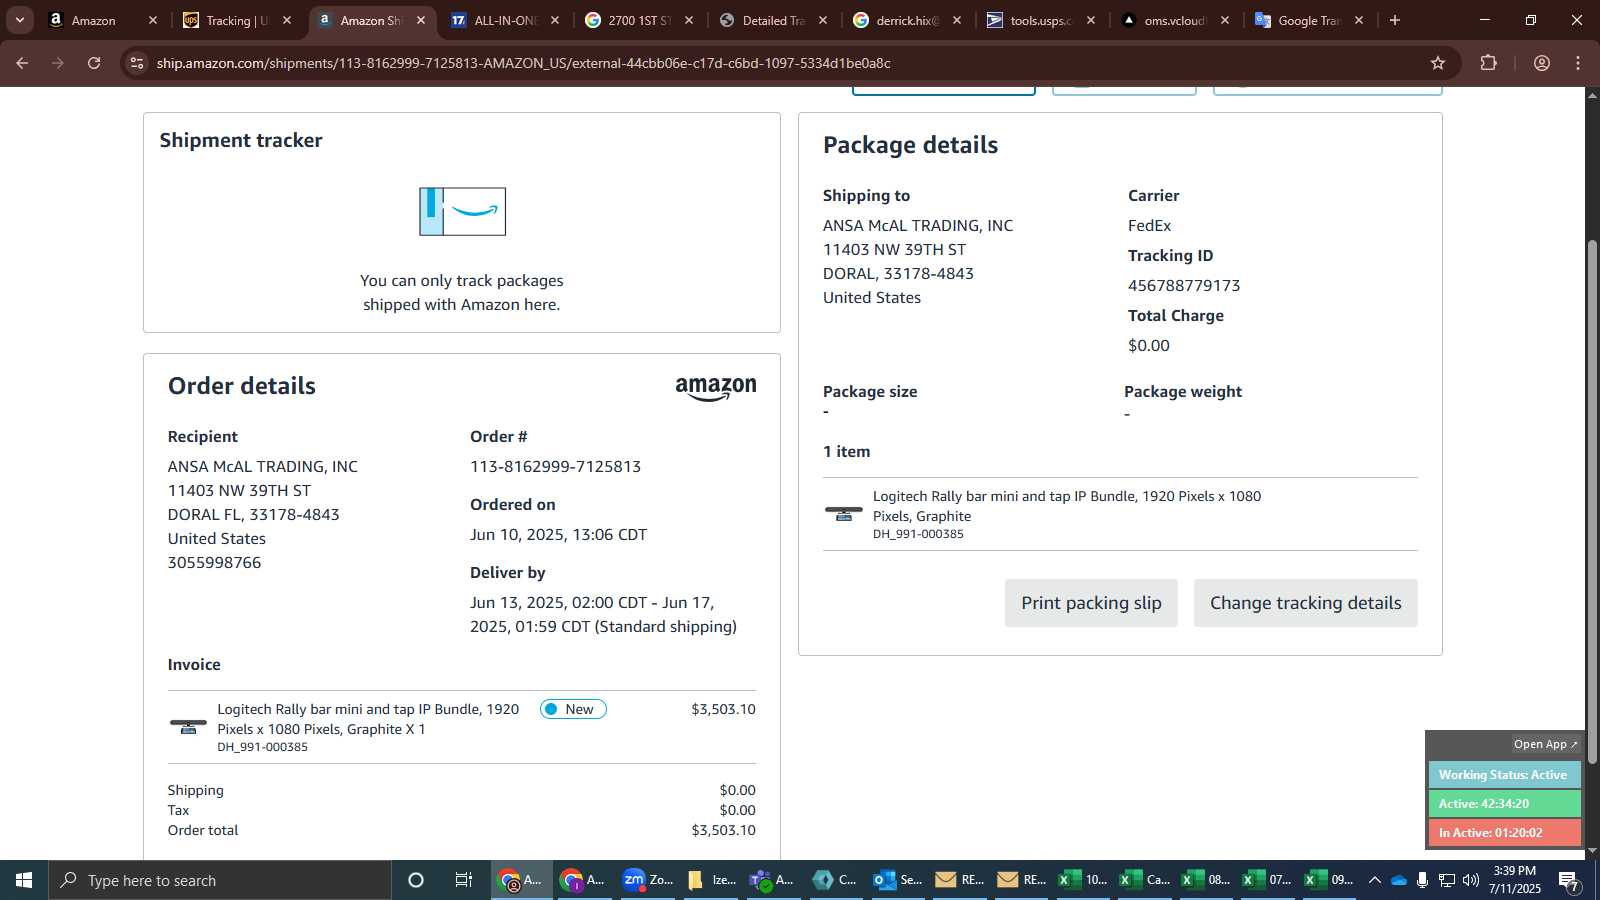Go back to previous page

click(22, 63)
